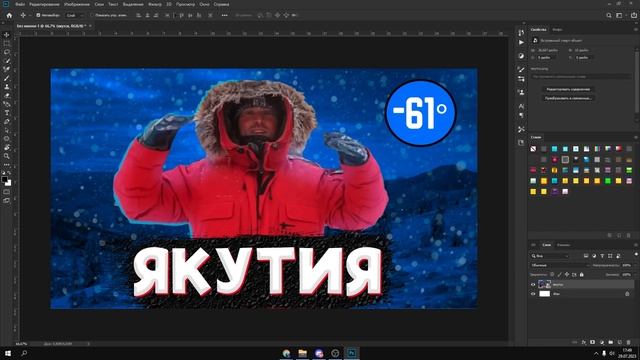This screenshot has height=360, width=640.
Task: Open the Properties panel flyout menu
Action: pyautogui.click(x=636, y=29)
